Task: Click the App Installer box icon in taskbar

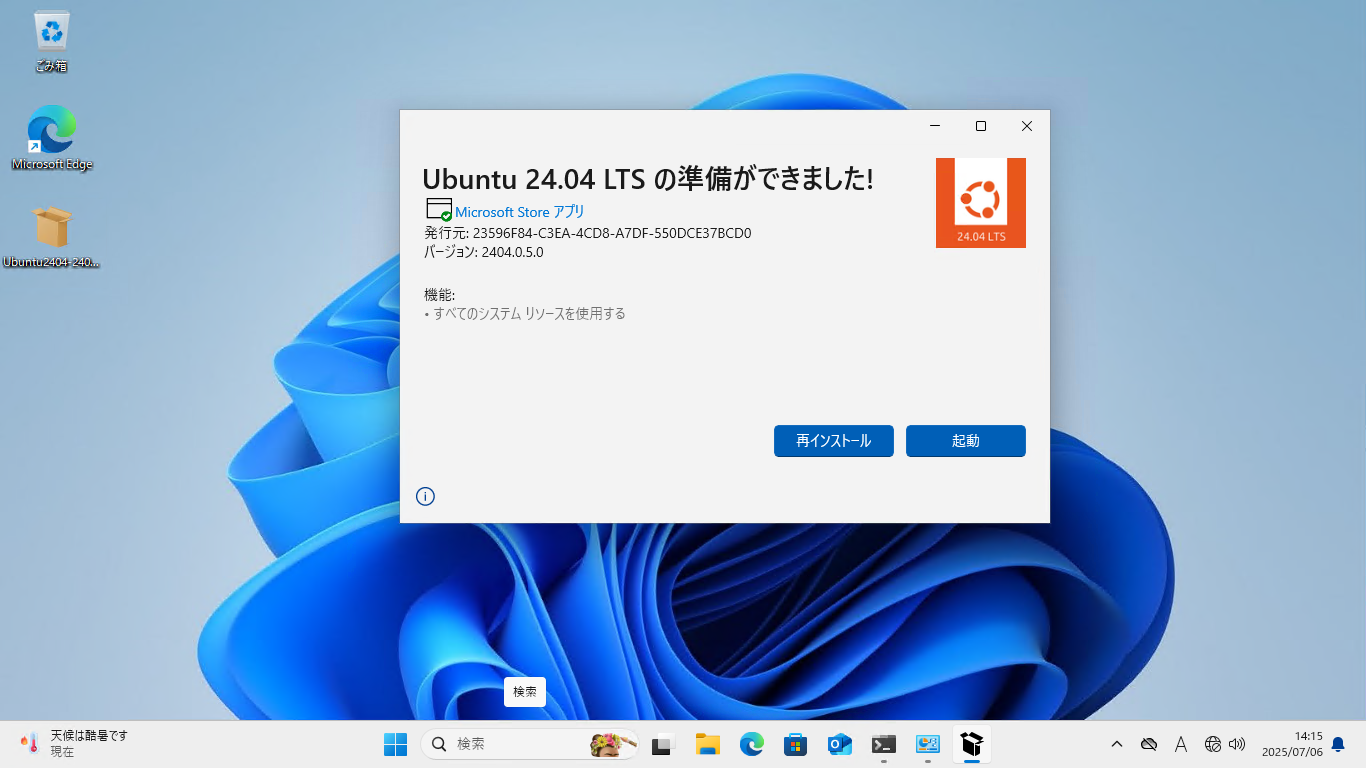Action: coord(972,744)
